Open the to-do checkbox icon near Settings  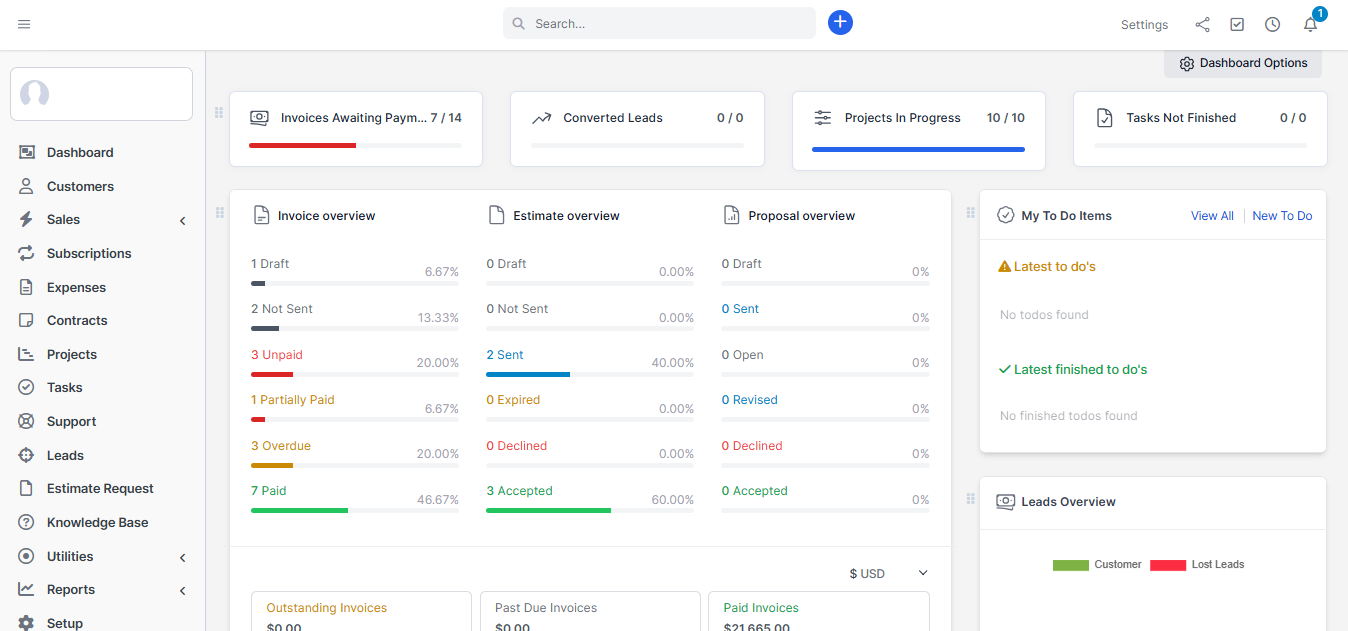[1237, 24]
